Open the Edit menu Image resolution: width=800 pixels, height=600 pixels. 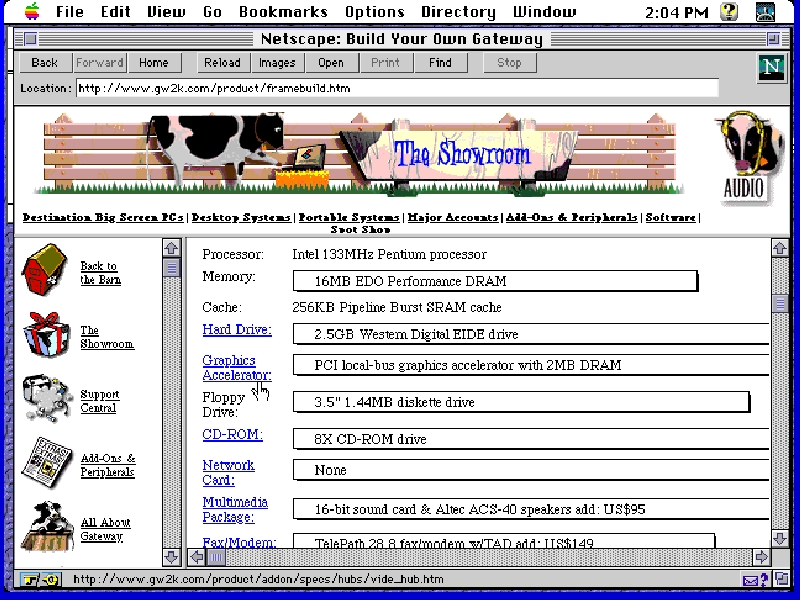(115, 11)
